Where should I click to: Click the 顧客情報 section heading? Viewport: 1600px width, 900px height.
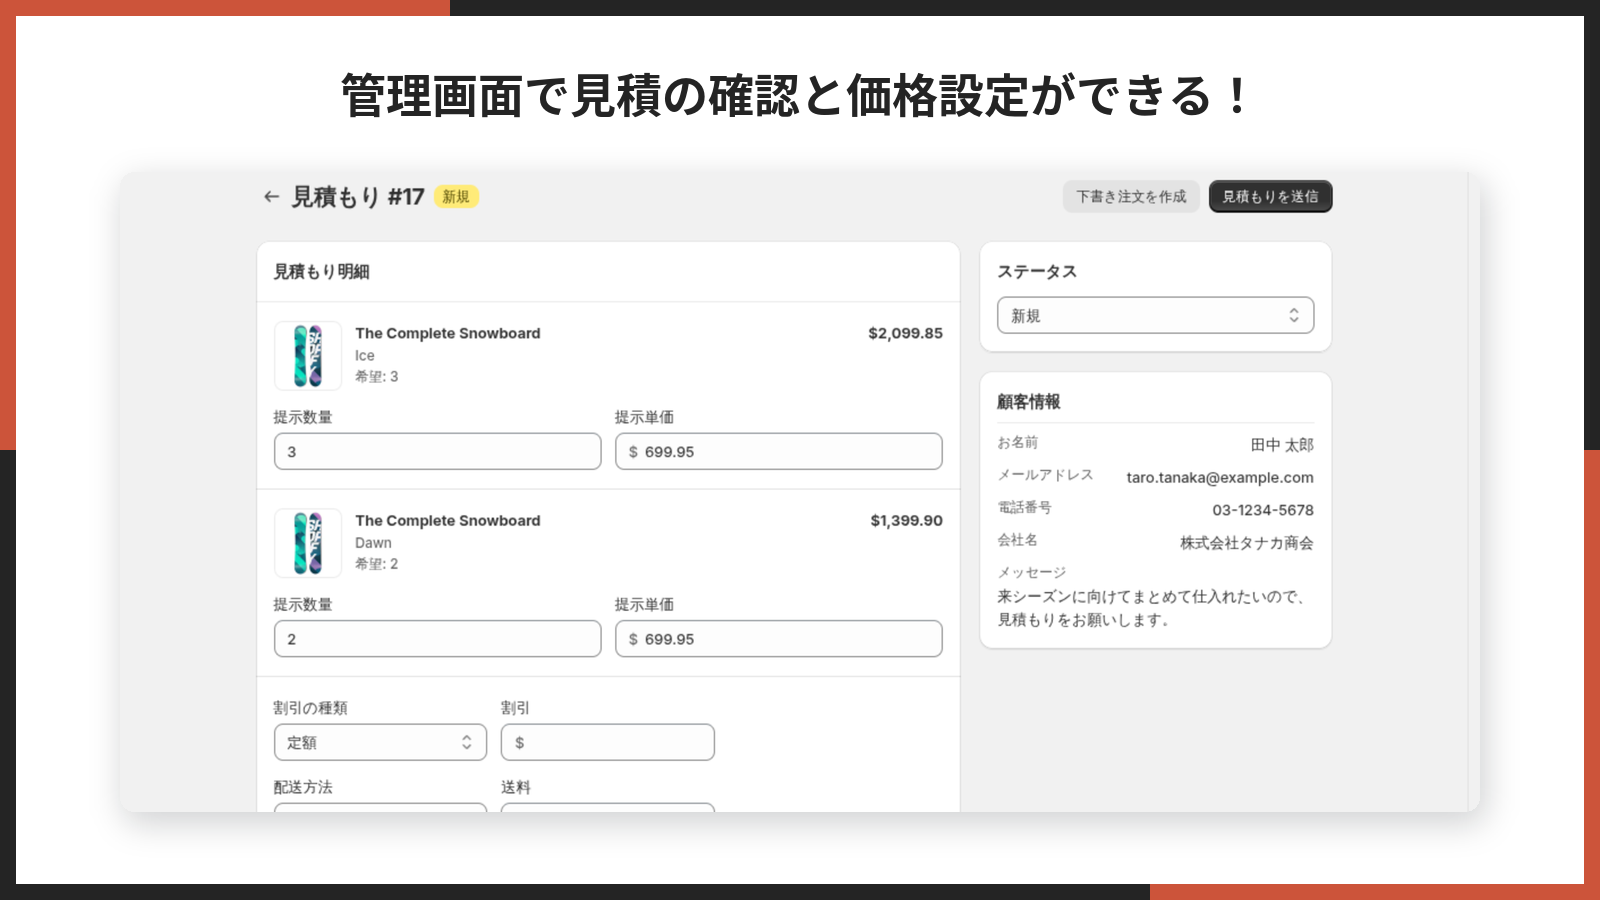pos(1029,402)
